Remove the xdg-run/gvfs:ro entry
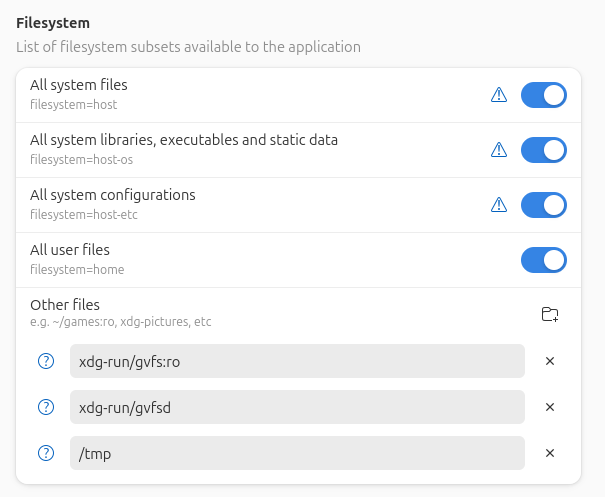This screenshot has width=605, height=497. pyautogui.click(x=550, y=361)
